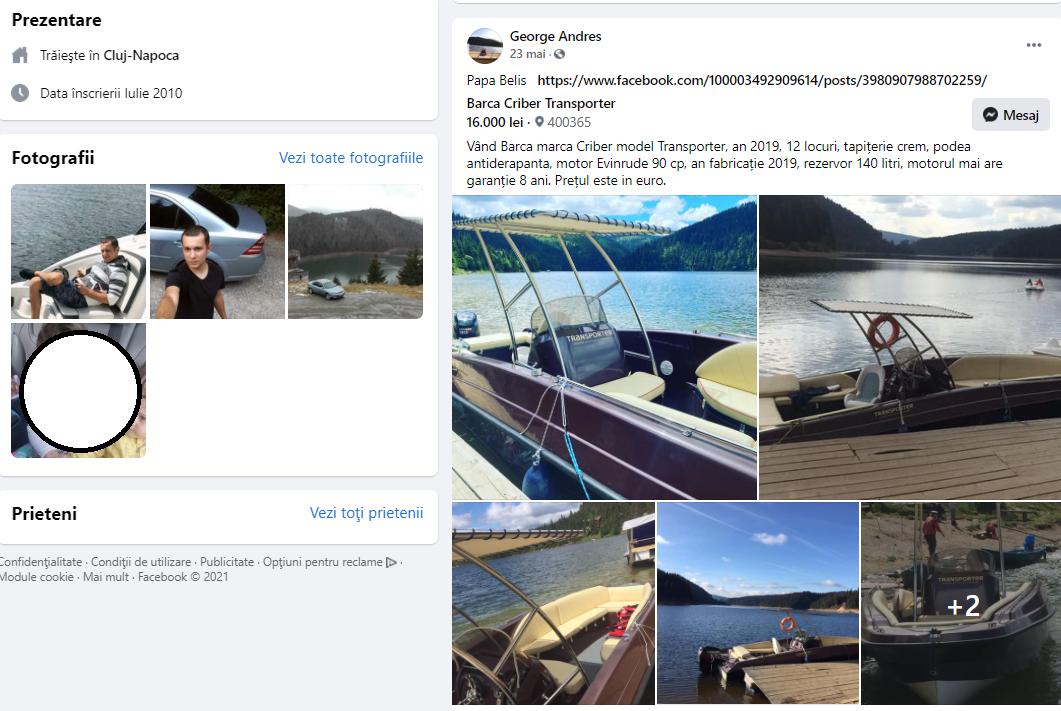1061x711 pixels.
Task: Open the man in black shirt photo
Action: click(x=217, y=252)
